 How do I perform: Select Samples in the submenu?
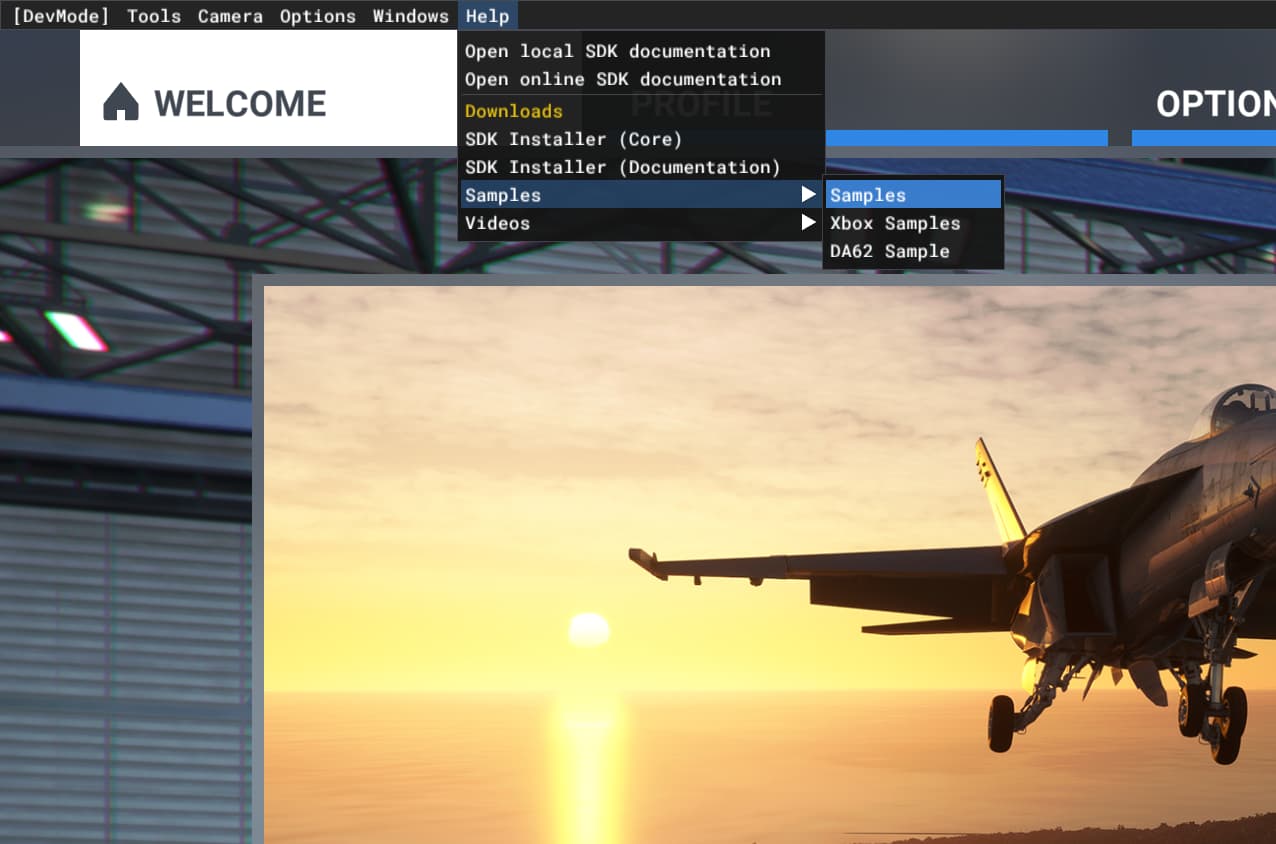913,195
